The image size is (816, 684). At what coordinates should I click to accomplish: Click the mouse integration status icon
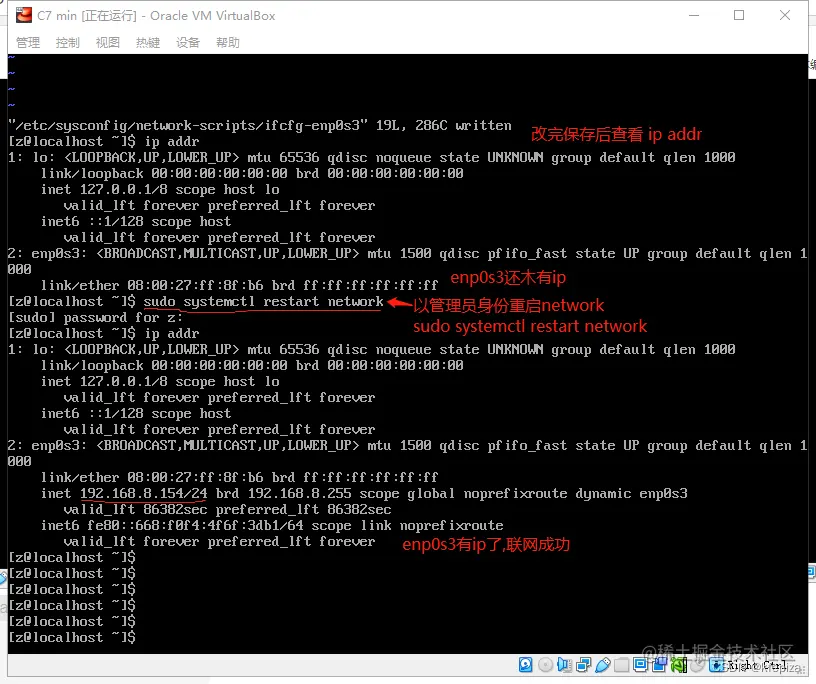697,665
